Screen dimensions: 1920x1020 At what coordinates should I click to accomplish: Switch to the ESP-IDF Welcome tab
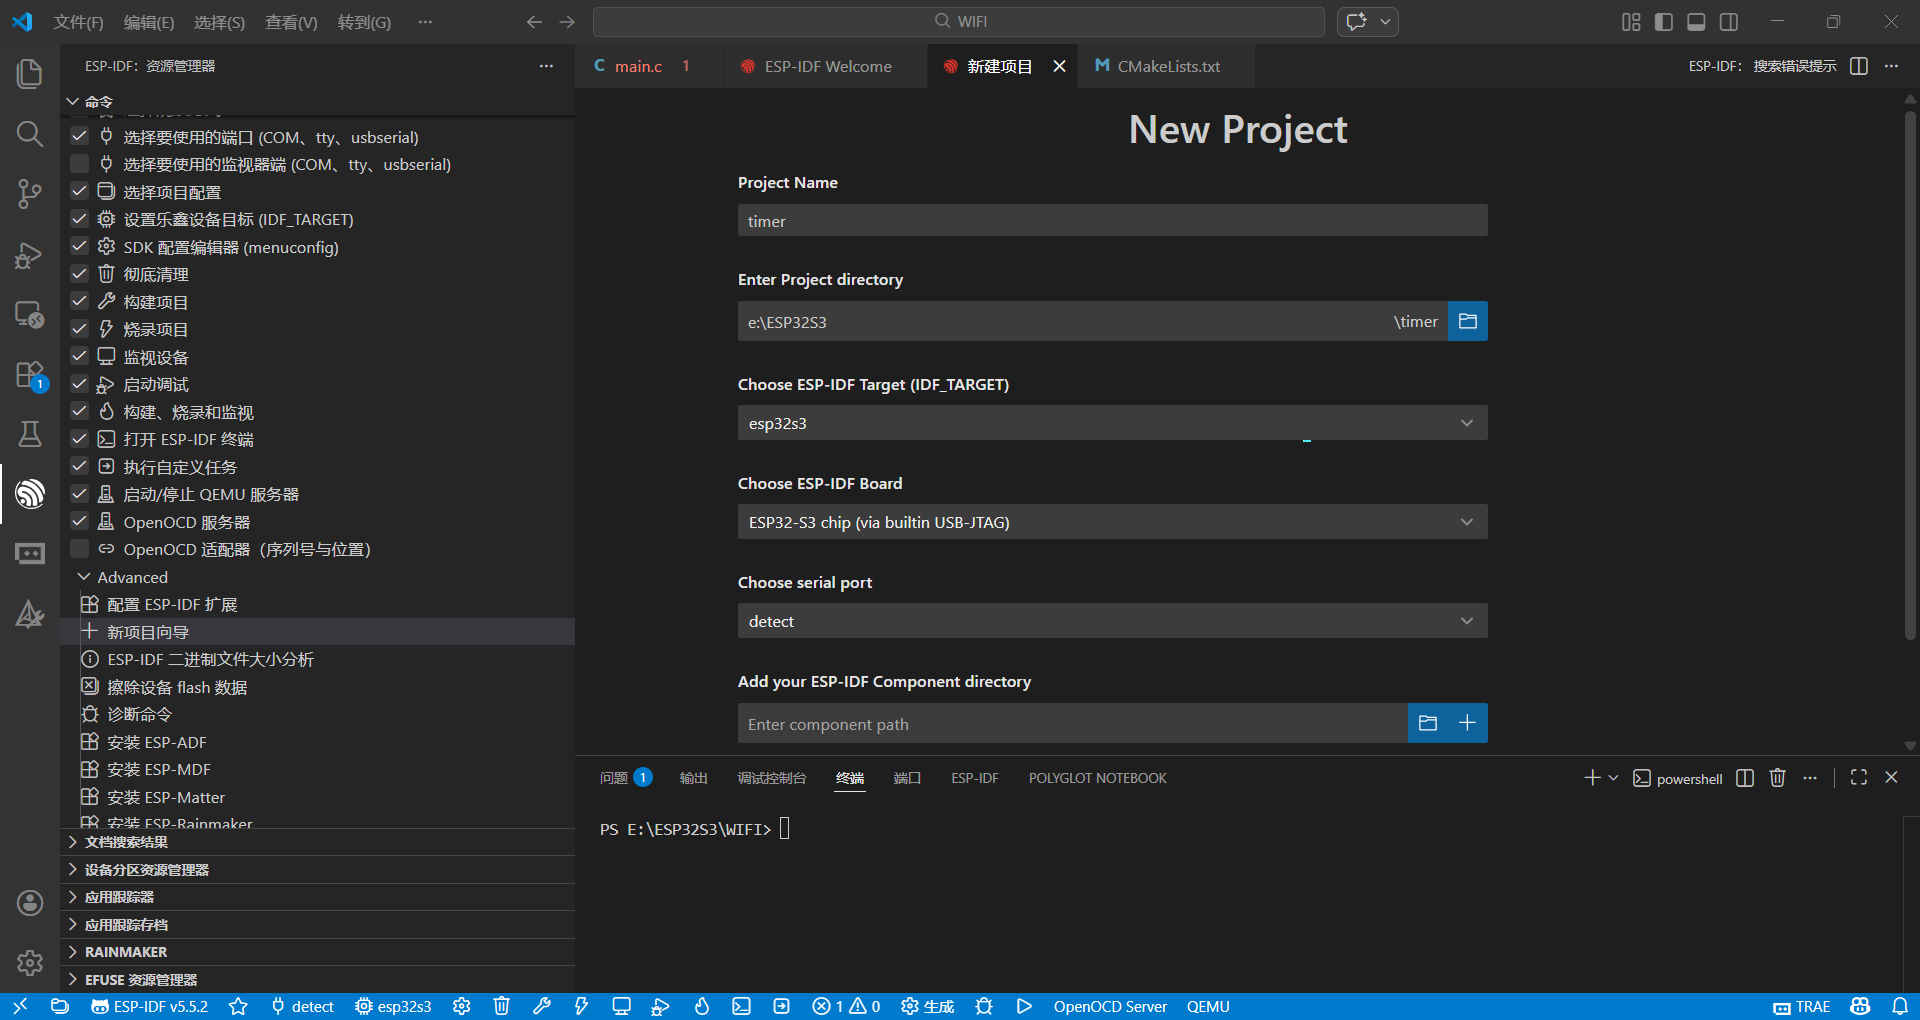pos(827,66)
